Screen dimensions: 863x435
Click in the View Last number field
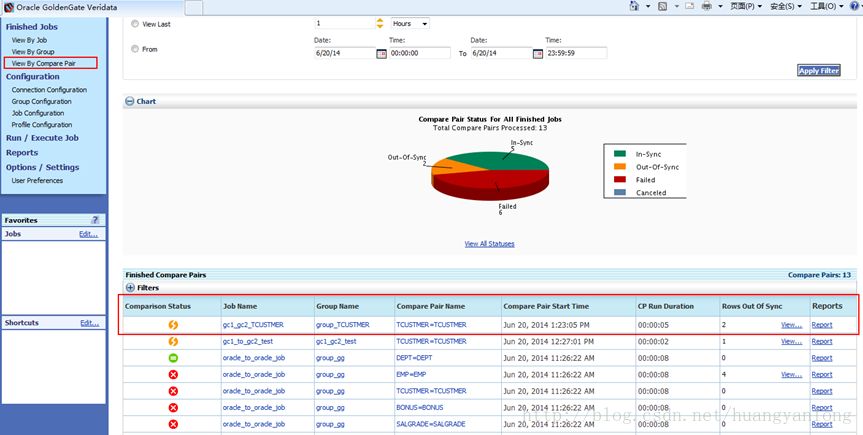345,24
